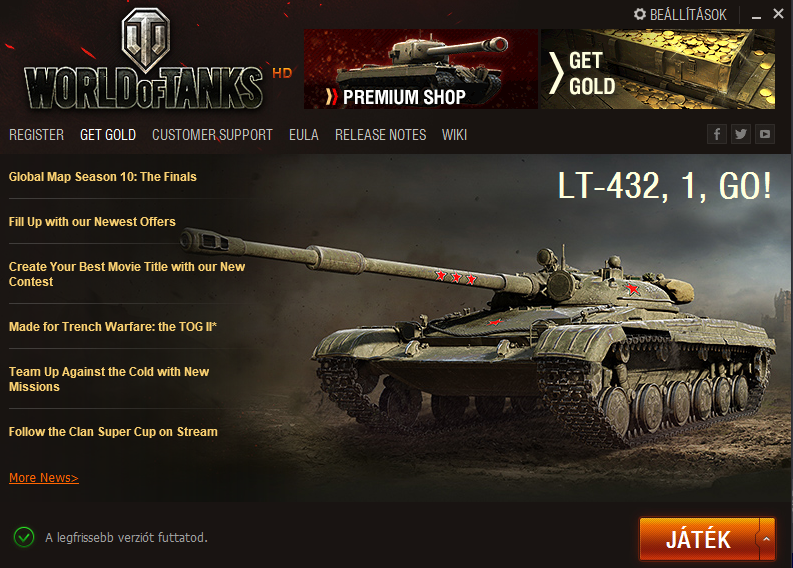Select the REGISTER menu item

[36, 135]
